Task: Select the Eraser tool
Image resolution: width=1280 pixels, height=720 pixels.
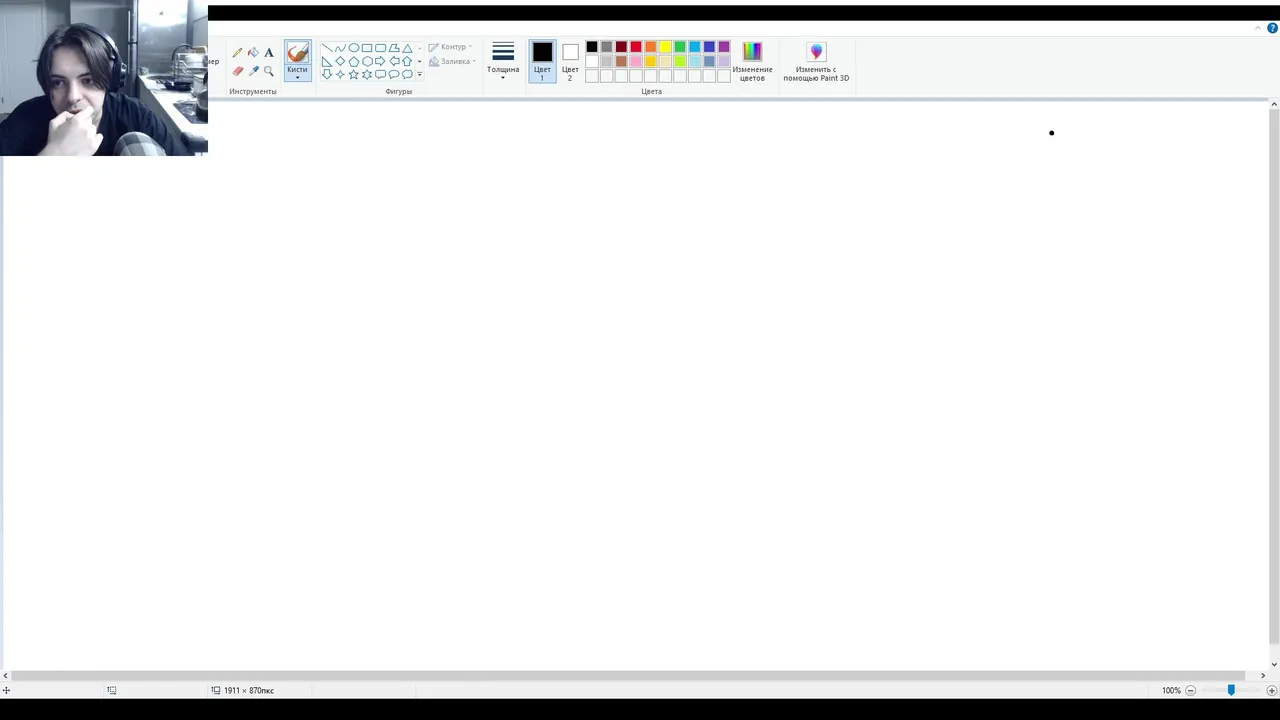Action: click(237, 71)
